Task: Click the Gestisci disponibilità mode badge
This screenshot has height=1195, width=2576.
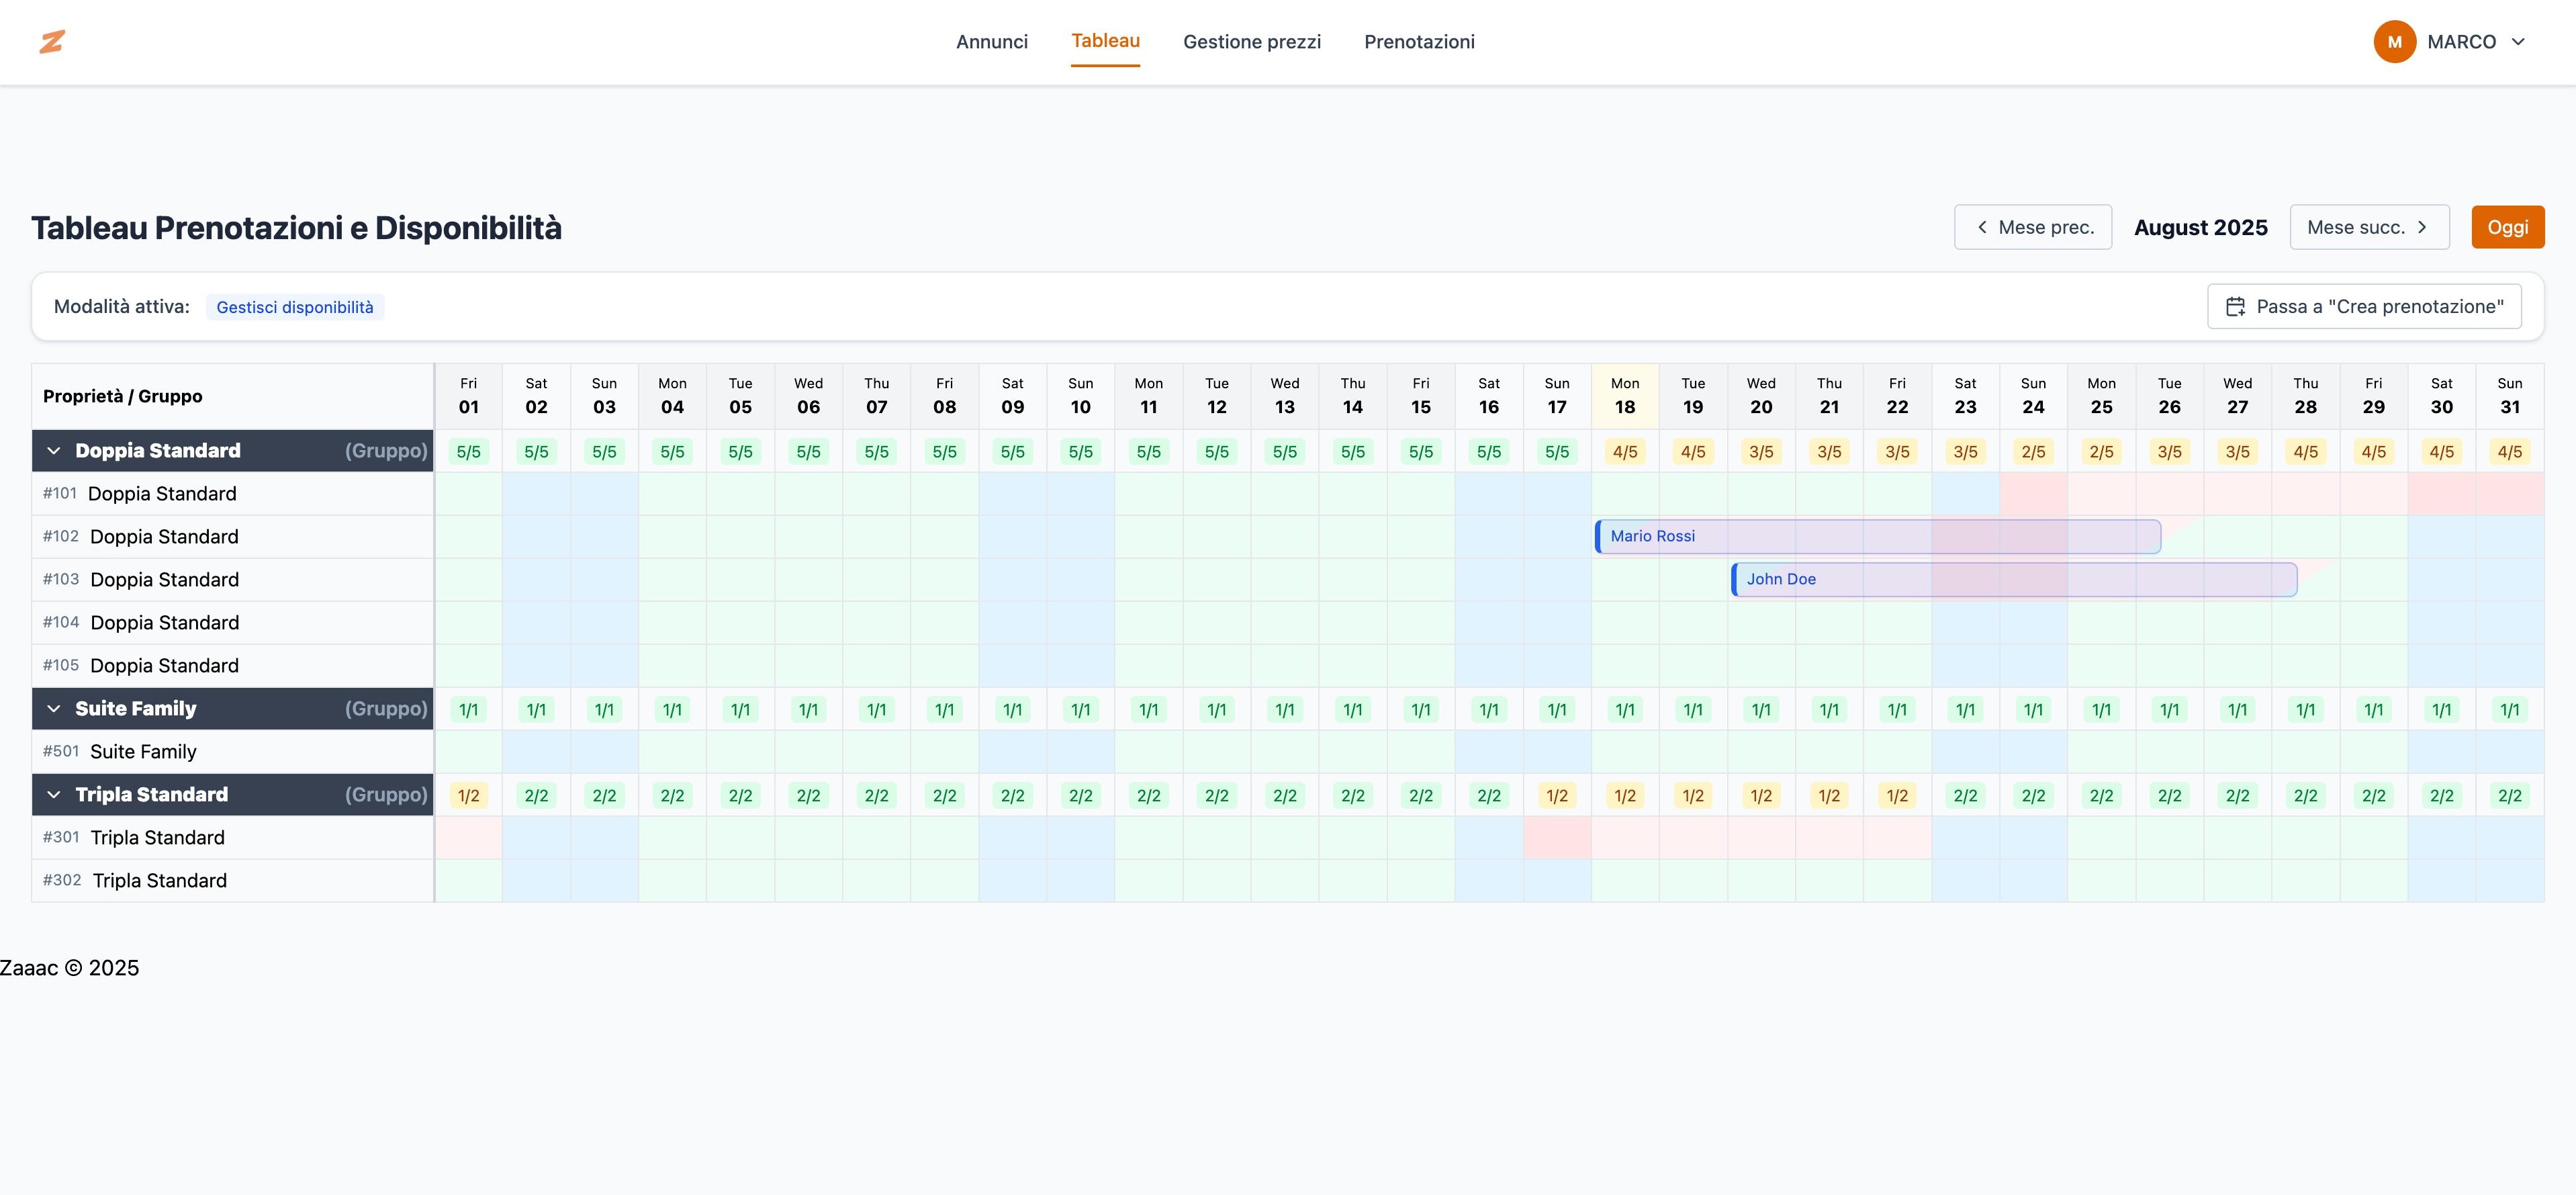Action: pyautogui.click(x=295, y=307)
